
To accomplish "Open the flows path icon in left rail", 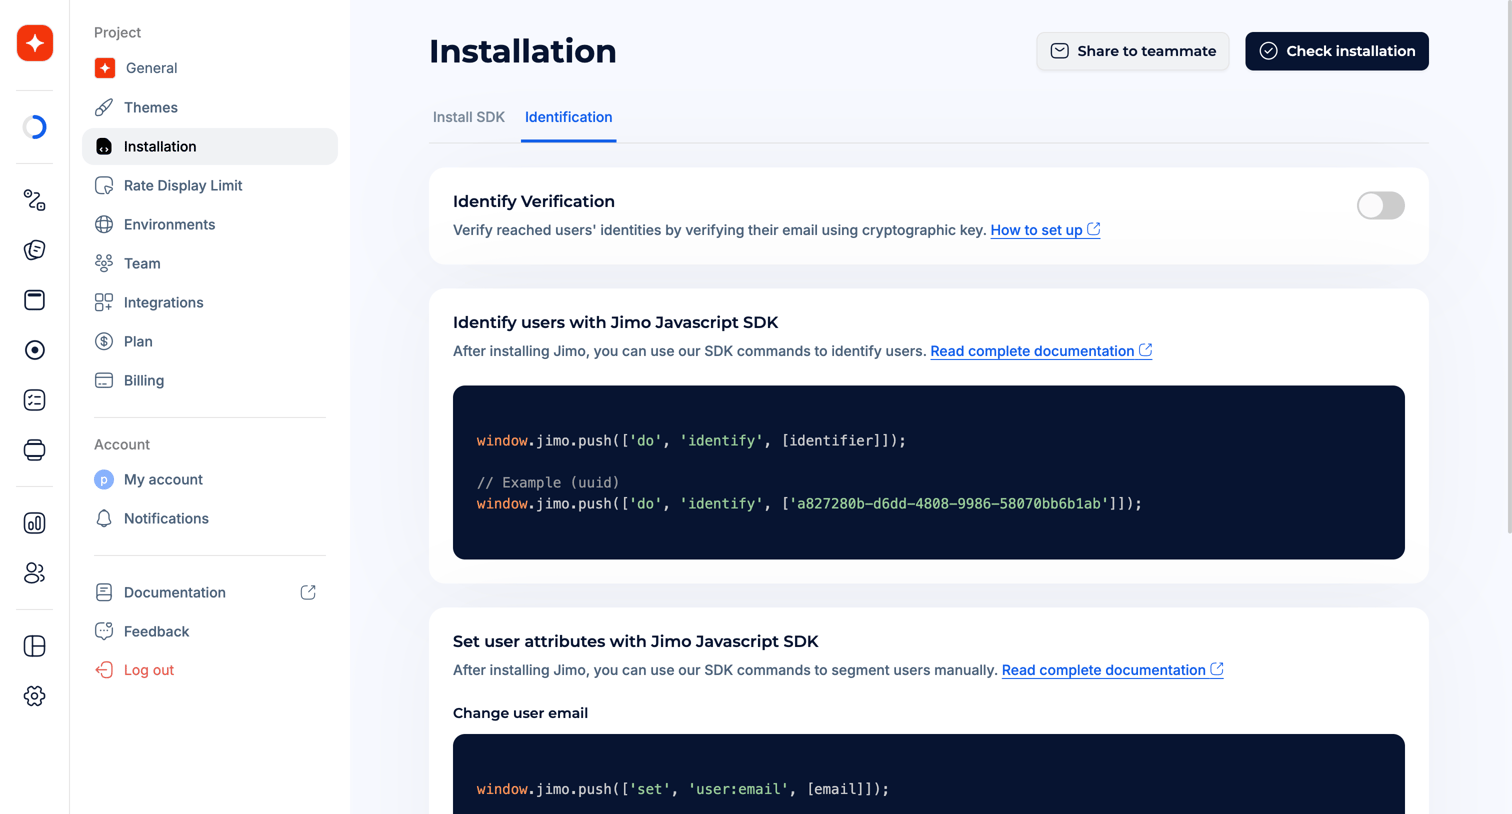I will point(35,200).
